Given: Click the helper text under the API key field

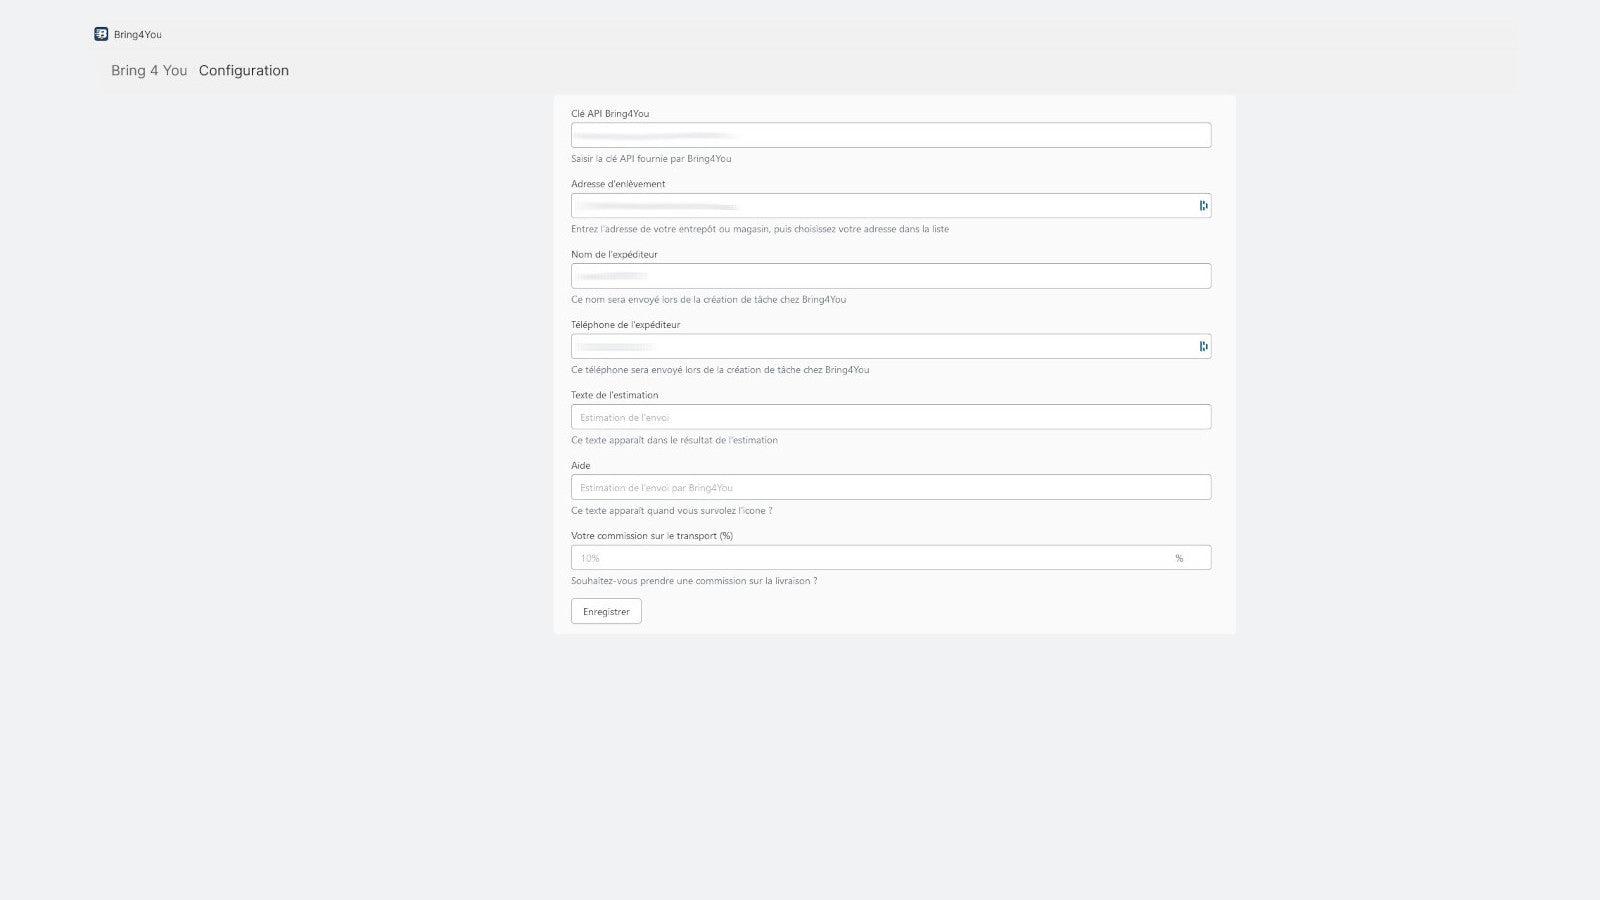Looking at the screenshot, I should [650, 158].
